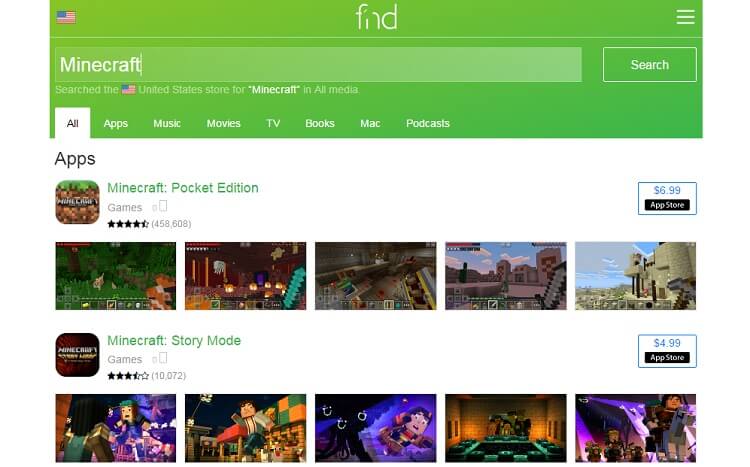Image resolution: width=750 pixels, height=467 pixels.
Task: Open the Minecraft: Pocket Edition app icon
Action: click(77, 202)
